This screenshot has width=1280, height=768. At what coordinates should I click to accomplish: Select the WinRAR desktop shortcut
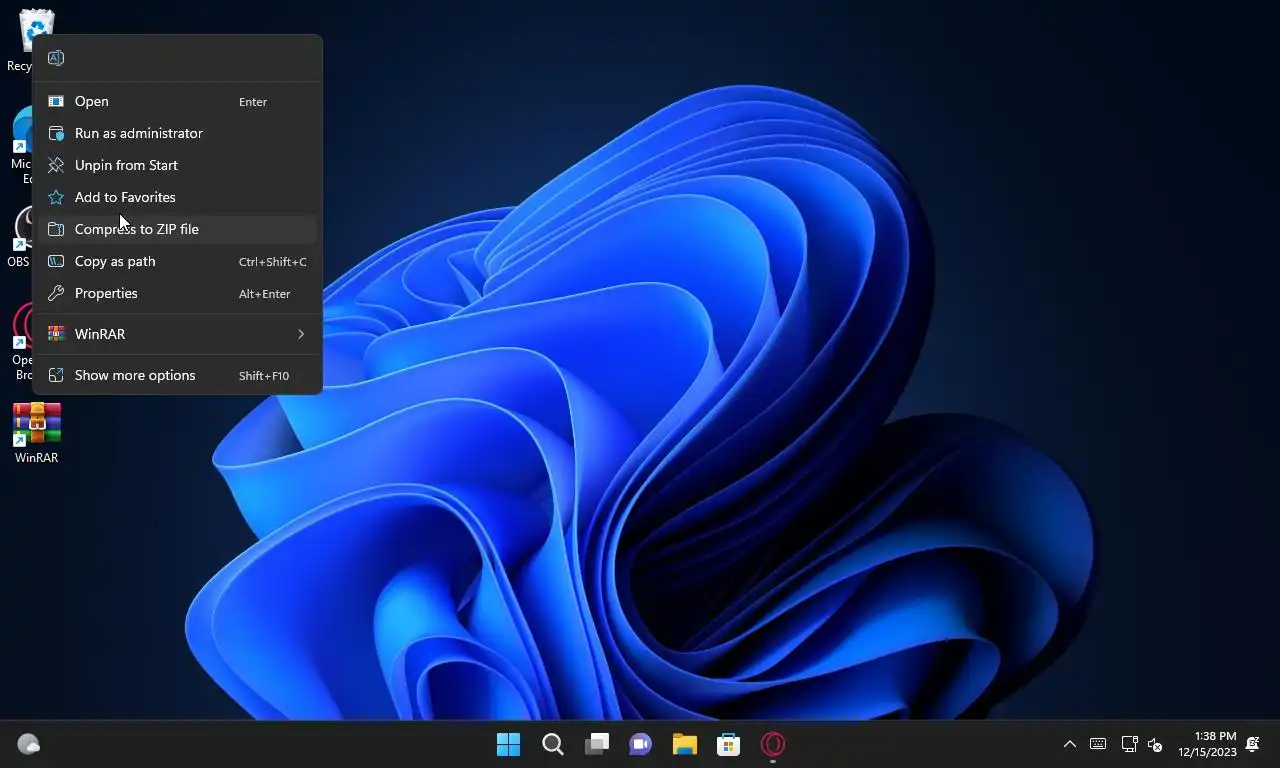(x=37, y=434)
